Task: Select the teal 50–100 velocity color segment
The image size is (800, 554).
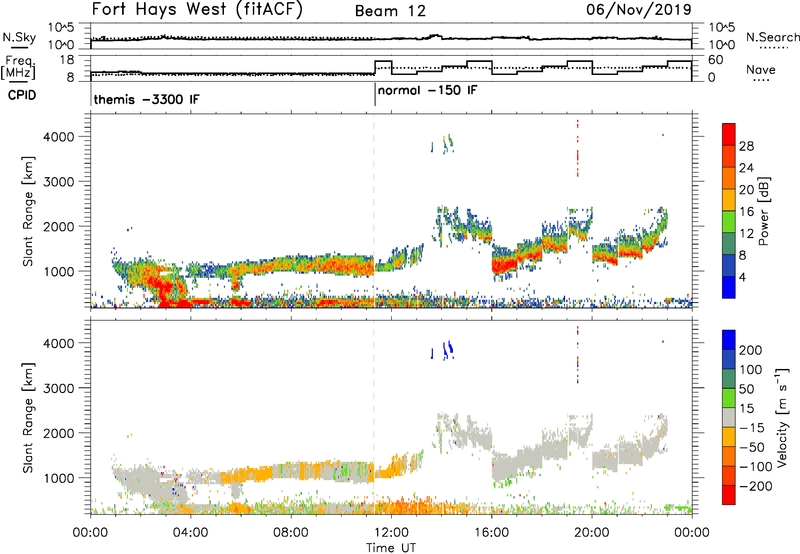Action: [x=729, y=380]
